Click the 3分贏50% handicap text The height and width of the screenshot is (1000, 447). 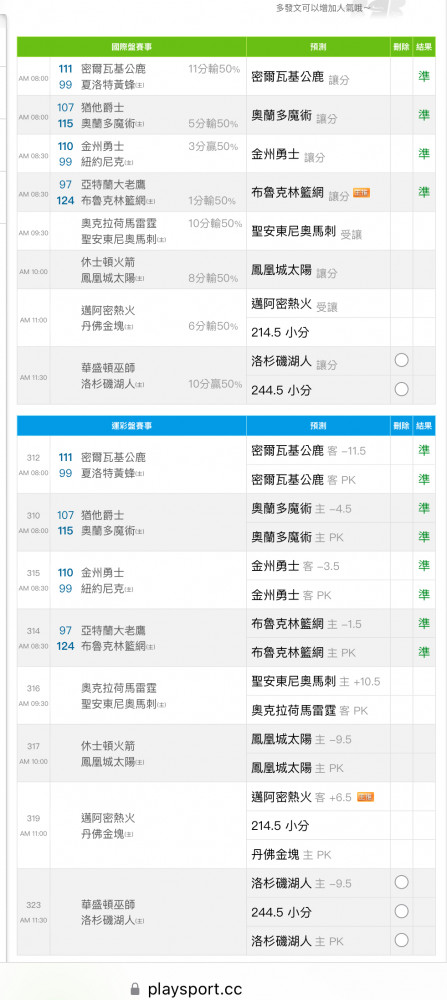click(214, 146)
